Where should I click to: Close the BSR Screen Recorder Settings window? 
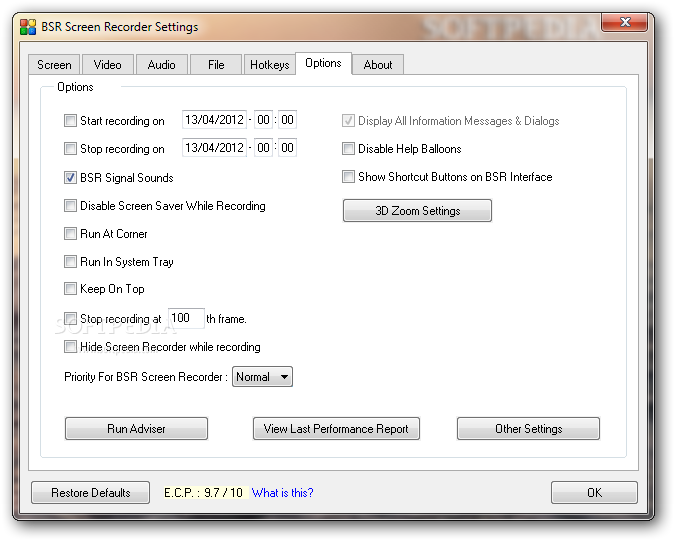(624, 22)
